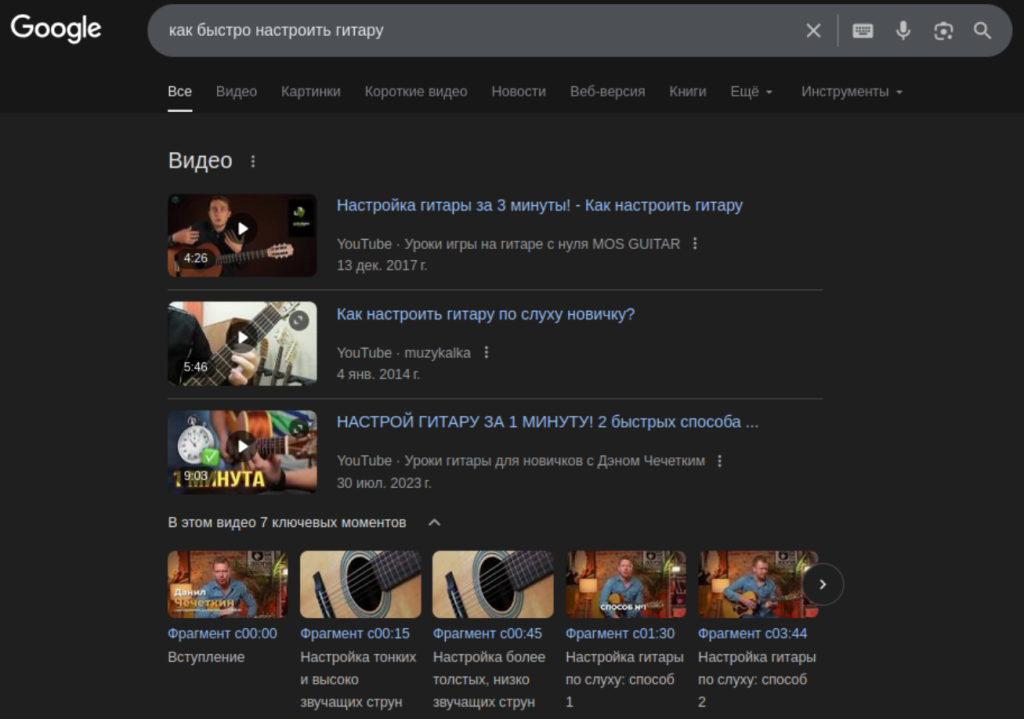Open 'Как настроить гитару по слуху новичку?' link
The width and height of the screenshot is (1024, 719).
[485, 314]
